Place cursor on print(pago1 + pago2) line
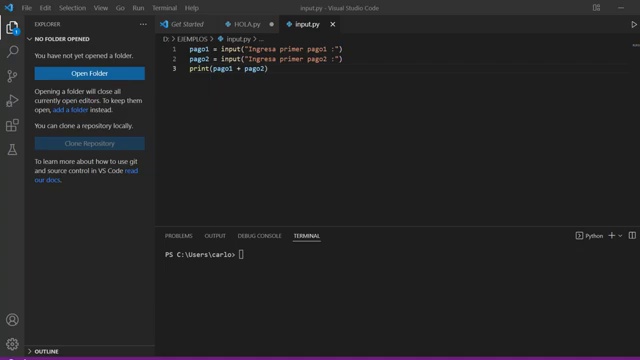Viewport: 640px width, 360px height. 228,69
